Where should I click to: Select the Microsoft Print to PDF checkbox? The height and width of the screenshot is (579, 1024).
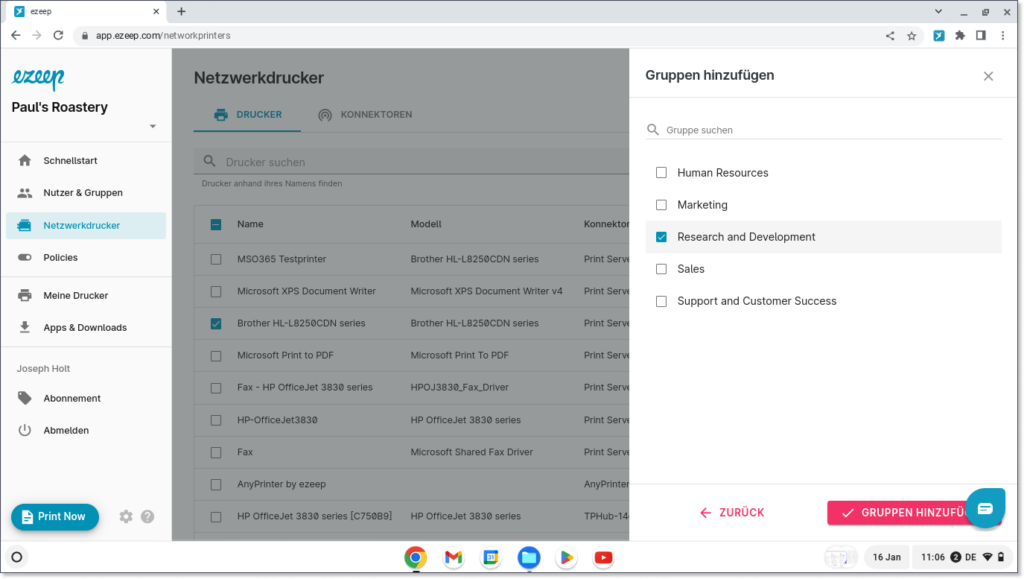216,356
